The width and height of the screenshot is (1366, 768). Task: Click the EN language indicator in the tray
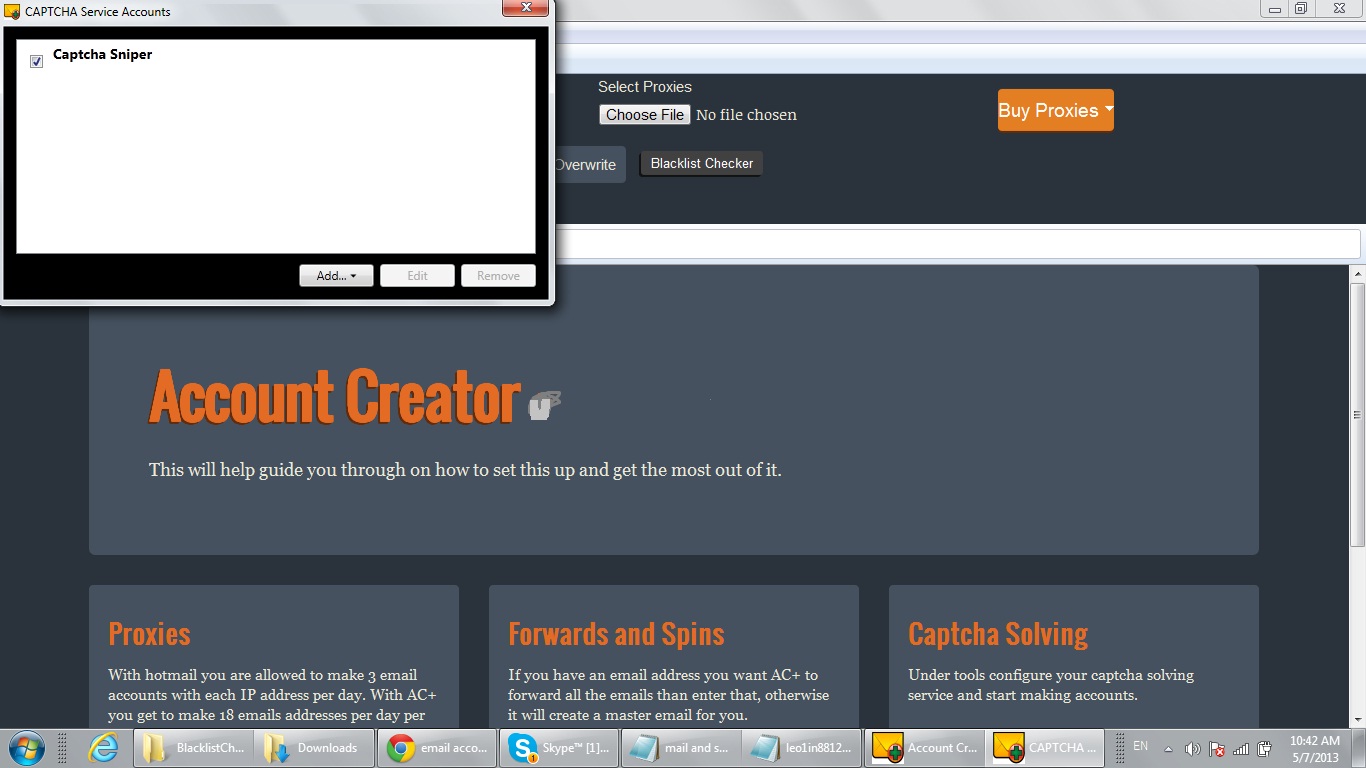pyautogui.click(x=1140, y=747)
